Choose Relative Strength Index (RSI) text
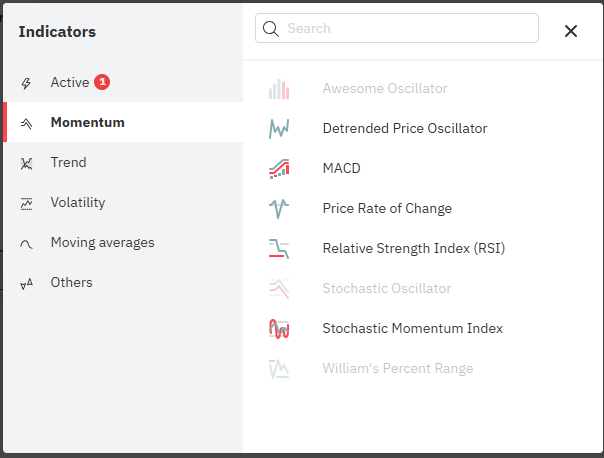 [413, 249]
